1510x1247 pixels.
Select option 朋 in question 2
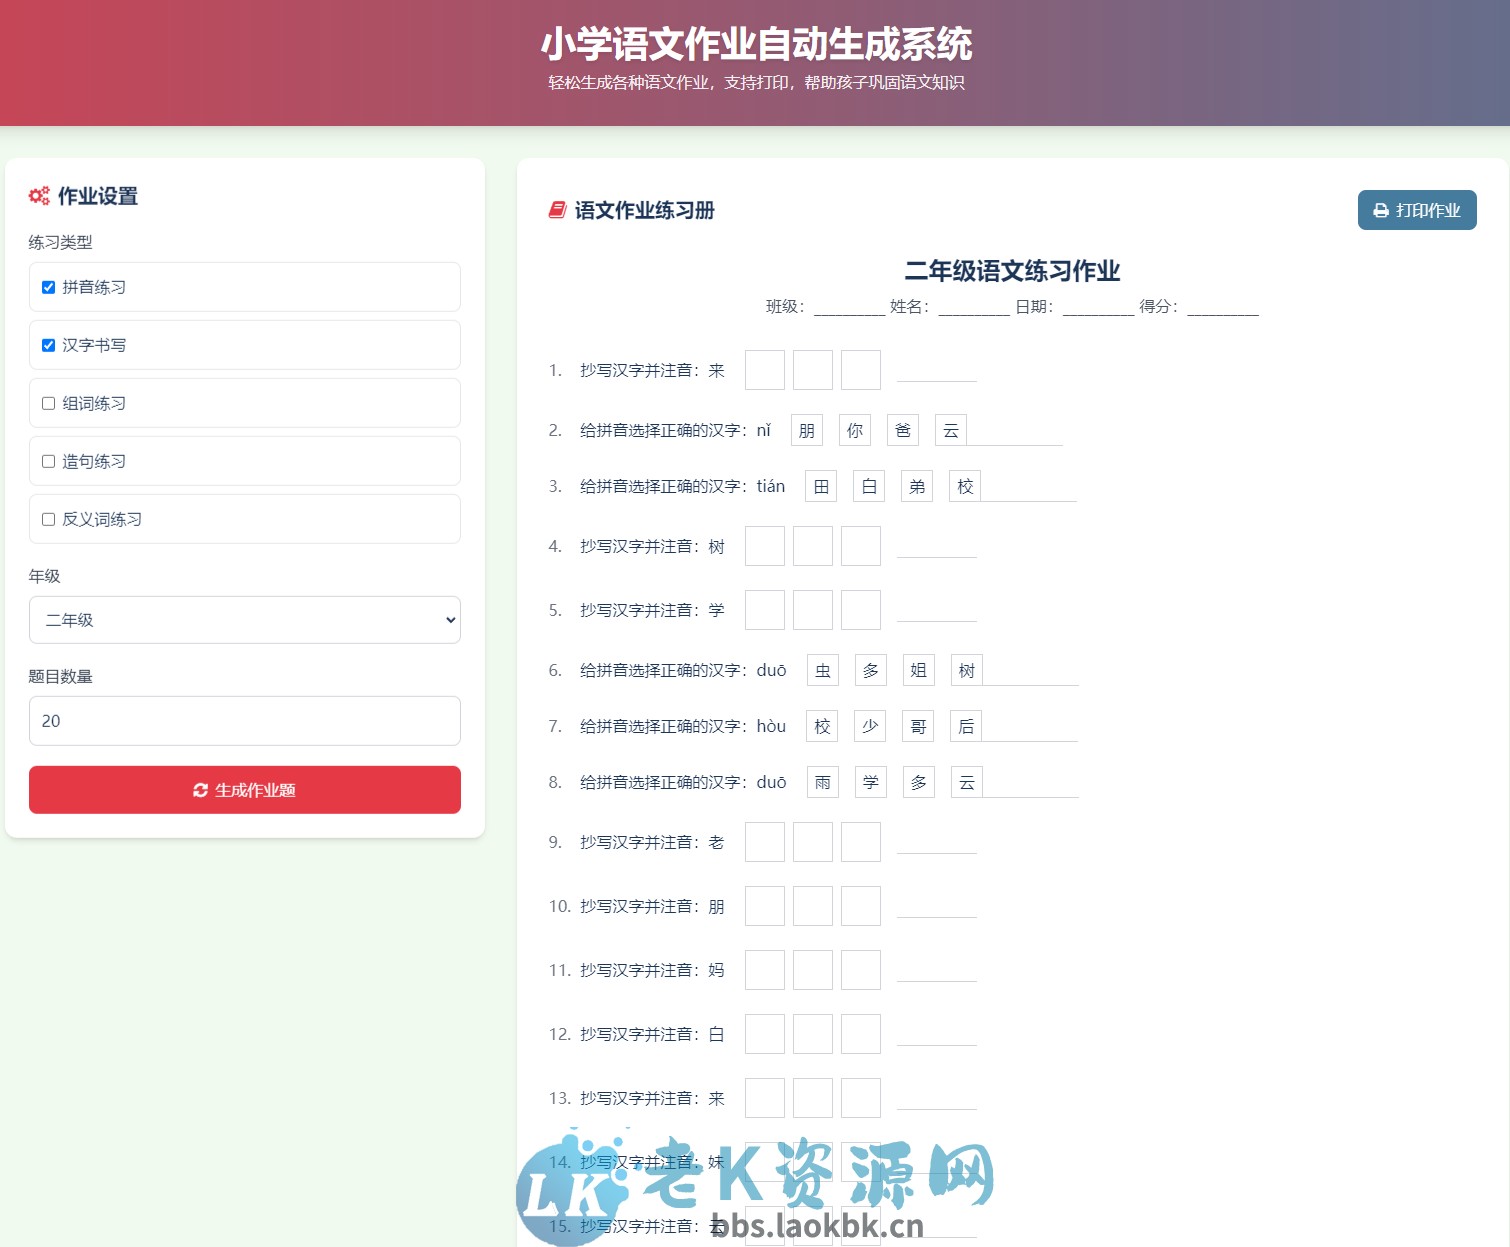(x=807, y=430)
